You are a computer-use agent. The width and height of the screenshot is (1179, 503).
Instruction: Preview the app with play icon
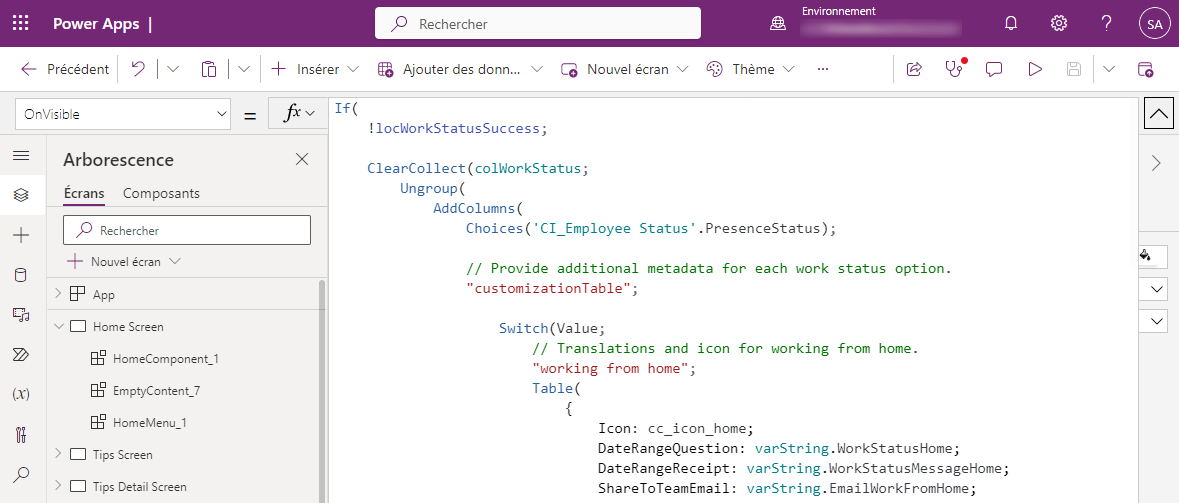coord(1035,69)
